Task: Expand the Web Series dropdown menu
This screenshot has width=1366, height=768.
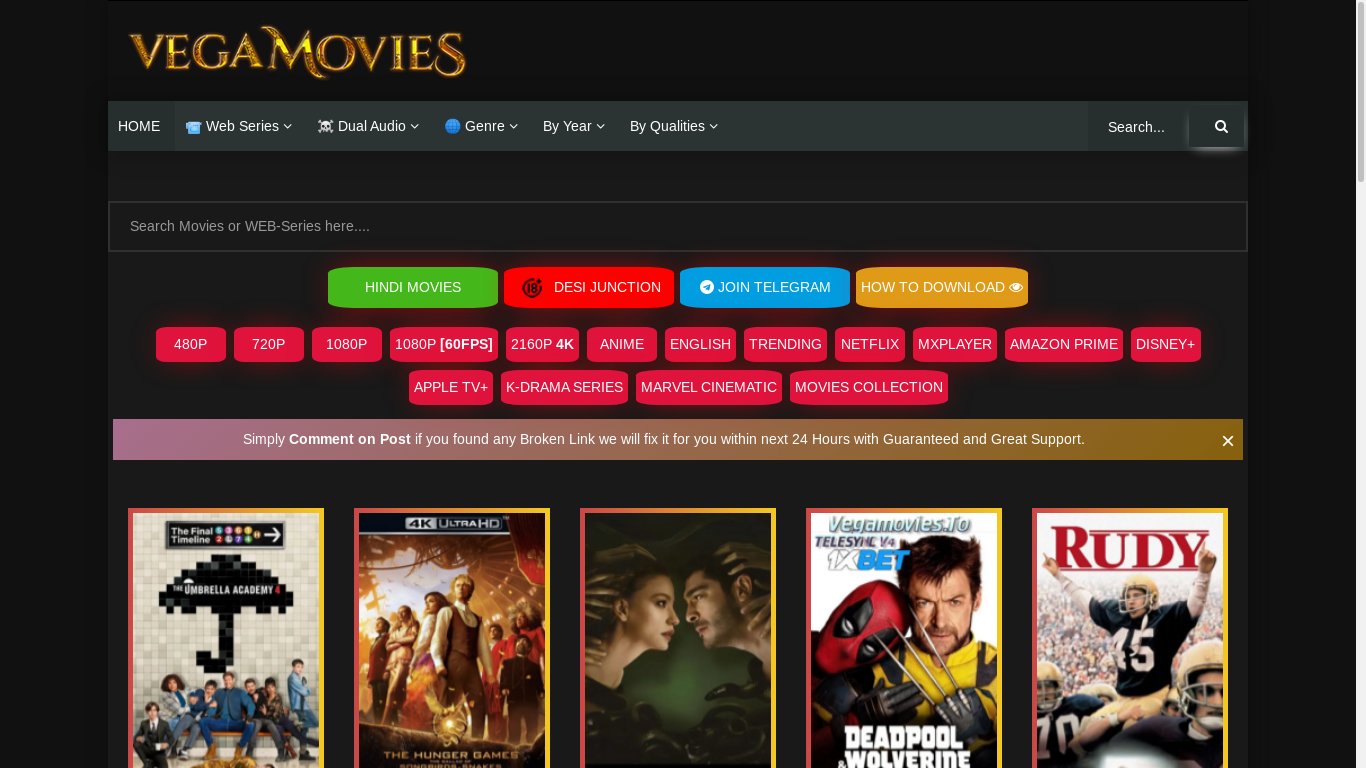Action: 239,126
